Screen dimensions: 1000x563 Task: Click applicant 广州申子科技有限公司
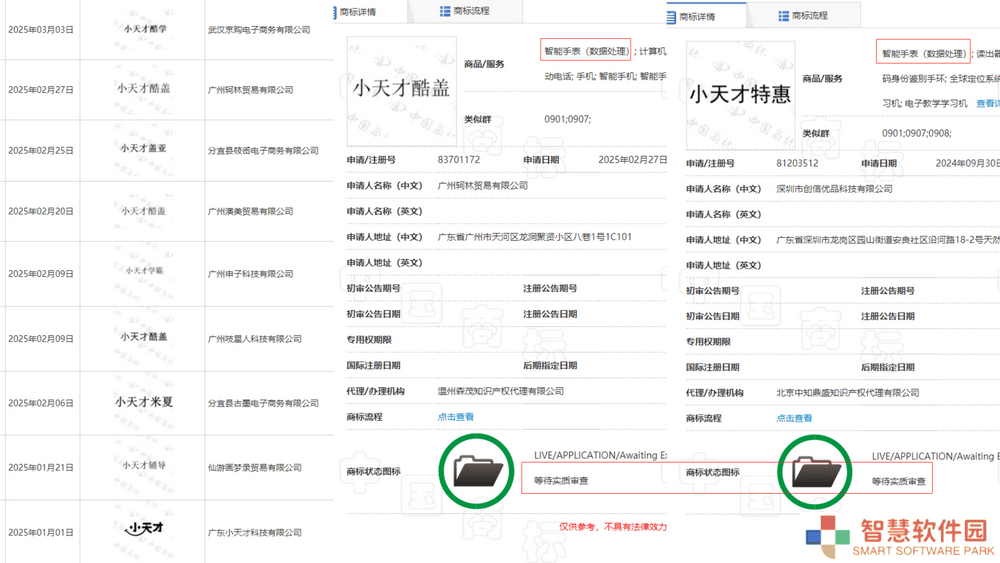click(251, 274)
